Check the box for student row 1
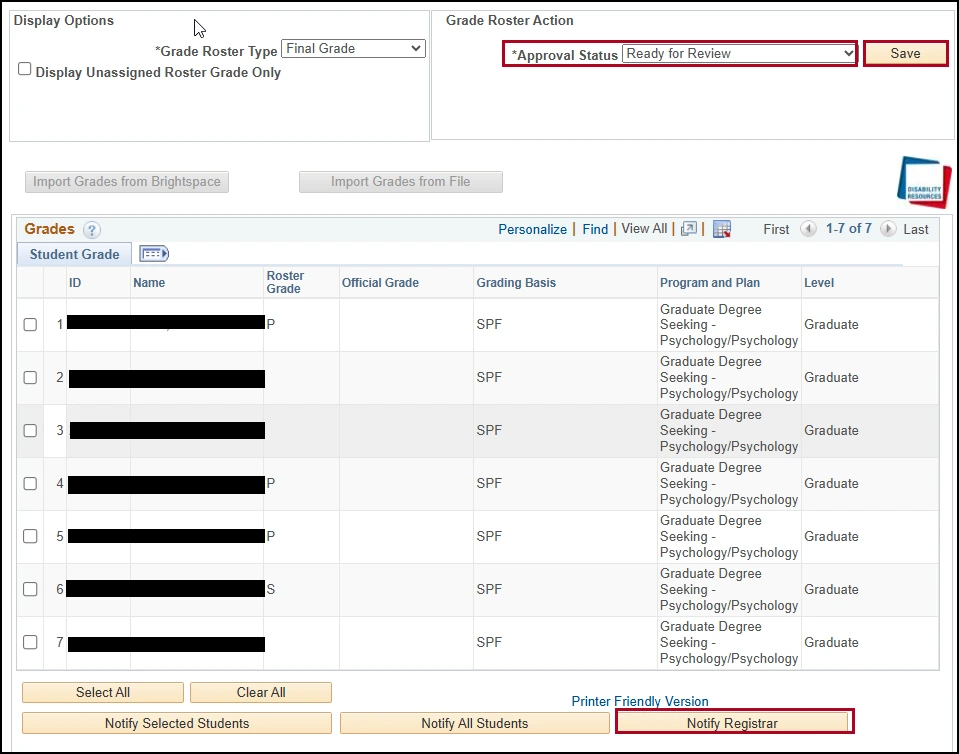 [x=30, y=325]
